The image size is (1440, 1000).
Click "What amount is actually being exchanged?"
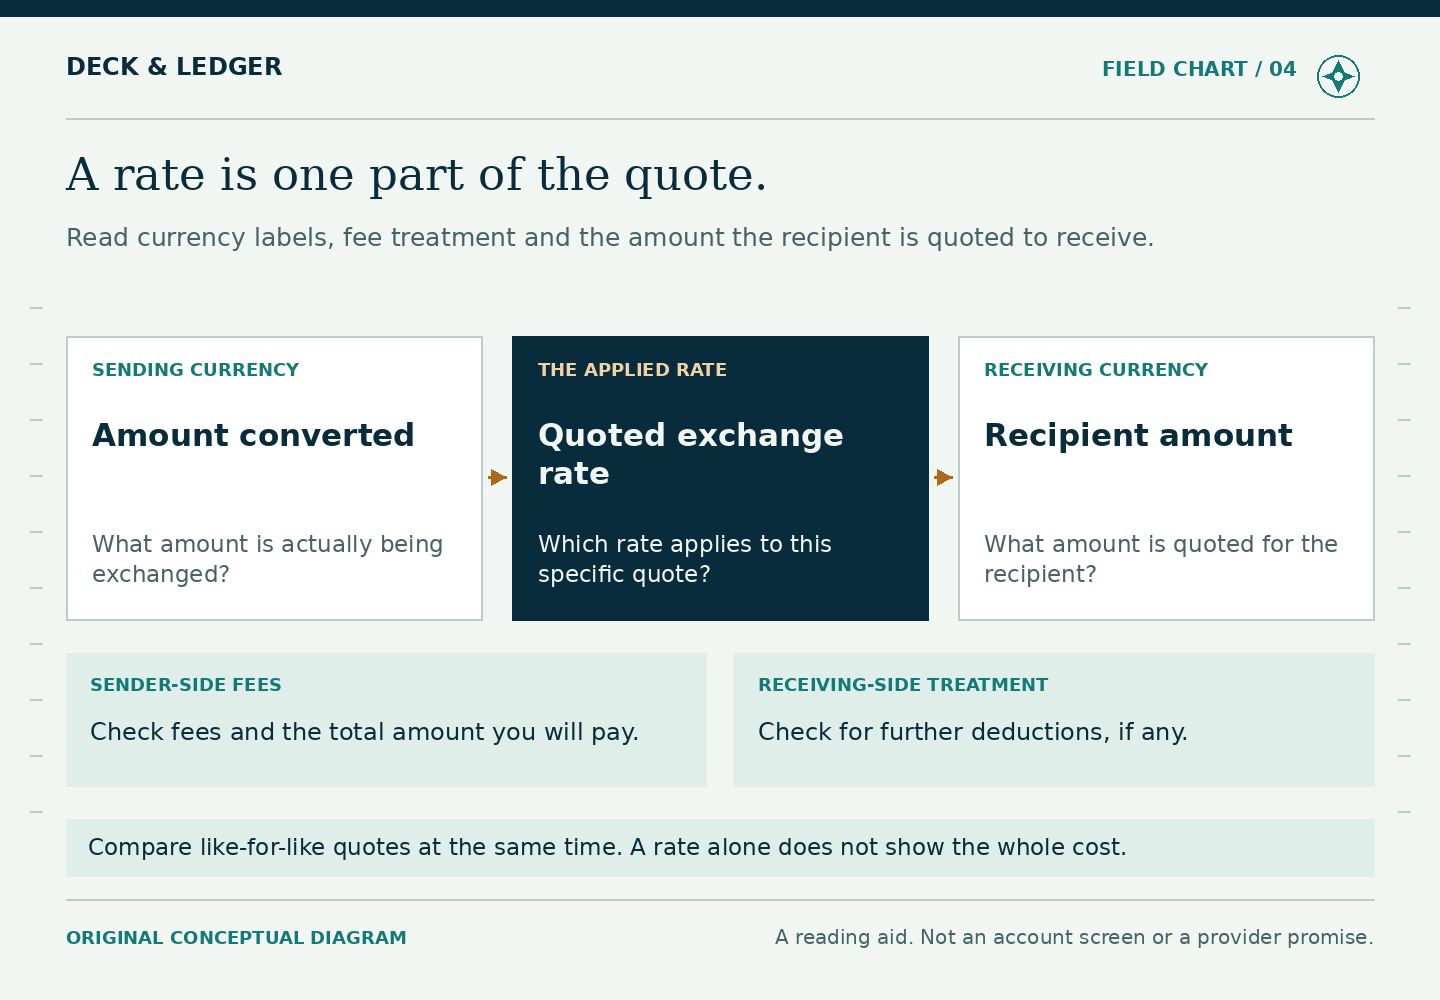click(268, 559)
